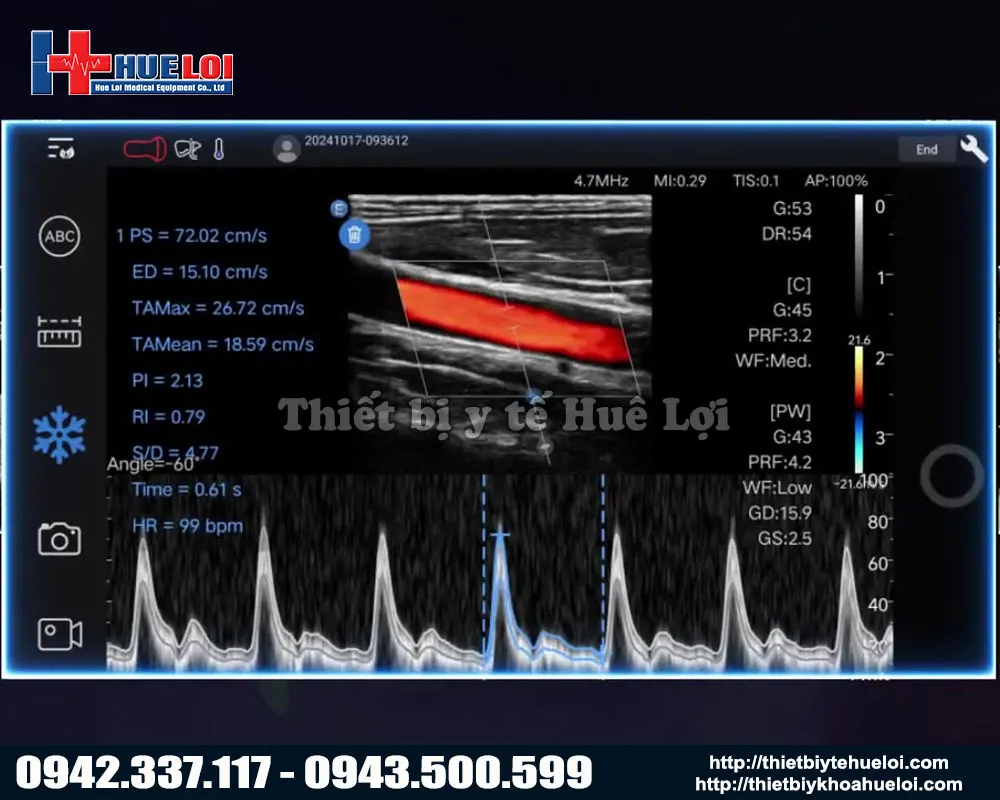Tap the organ exam type icon
This screenshot has width=1000, height=800.
pos(187,149)
